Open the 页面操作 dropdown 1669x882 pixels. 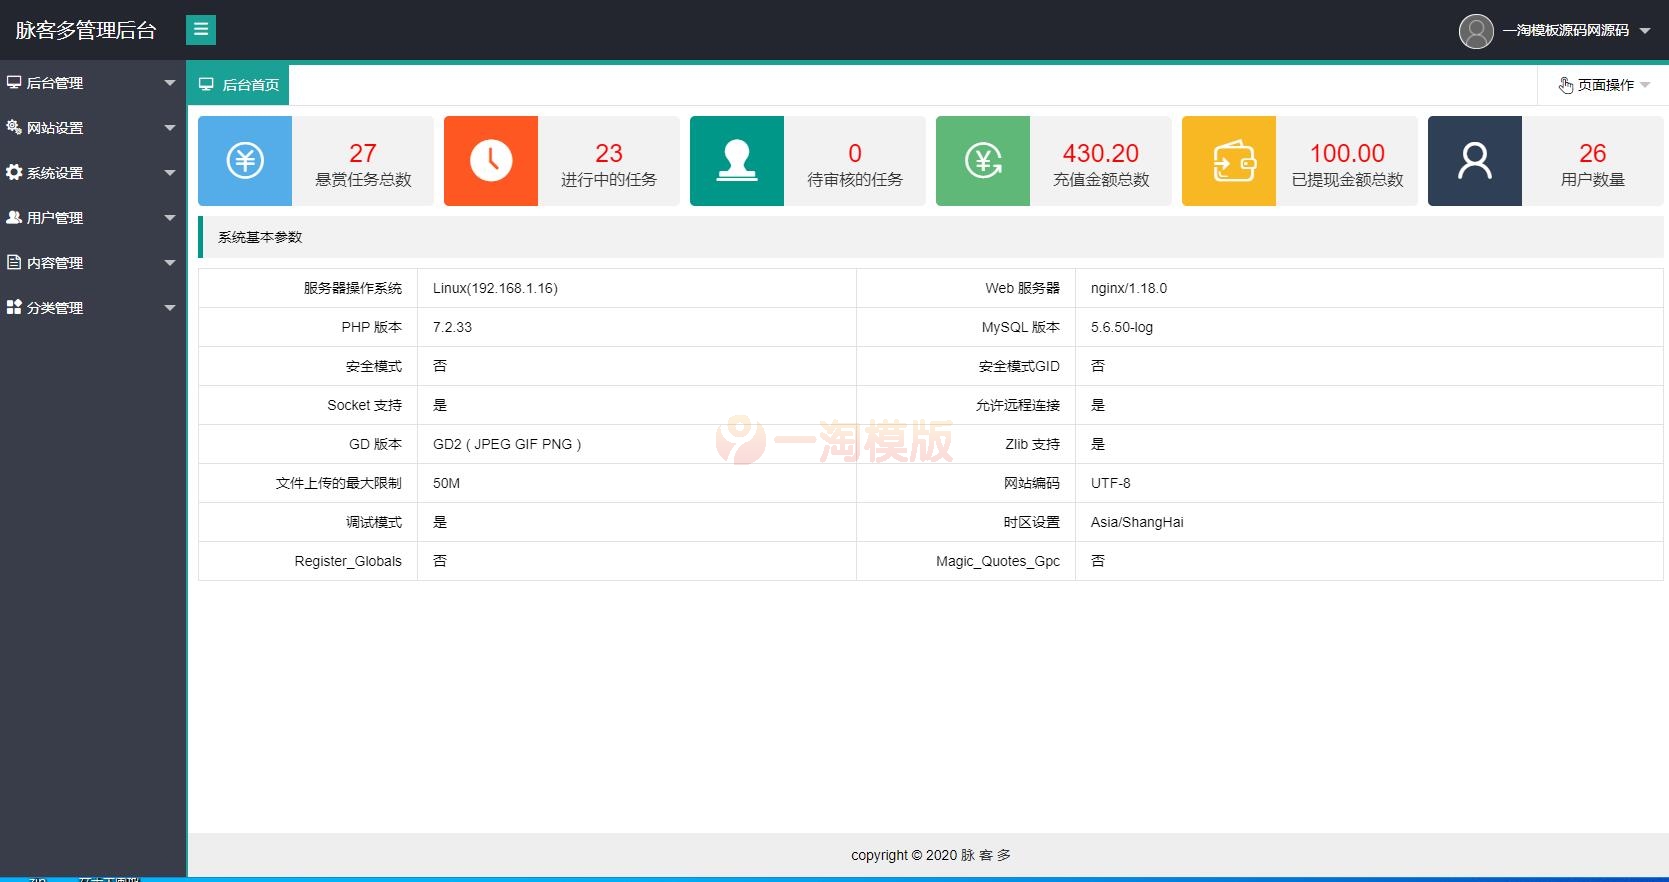coord(1605,85)
